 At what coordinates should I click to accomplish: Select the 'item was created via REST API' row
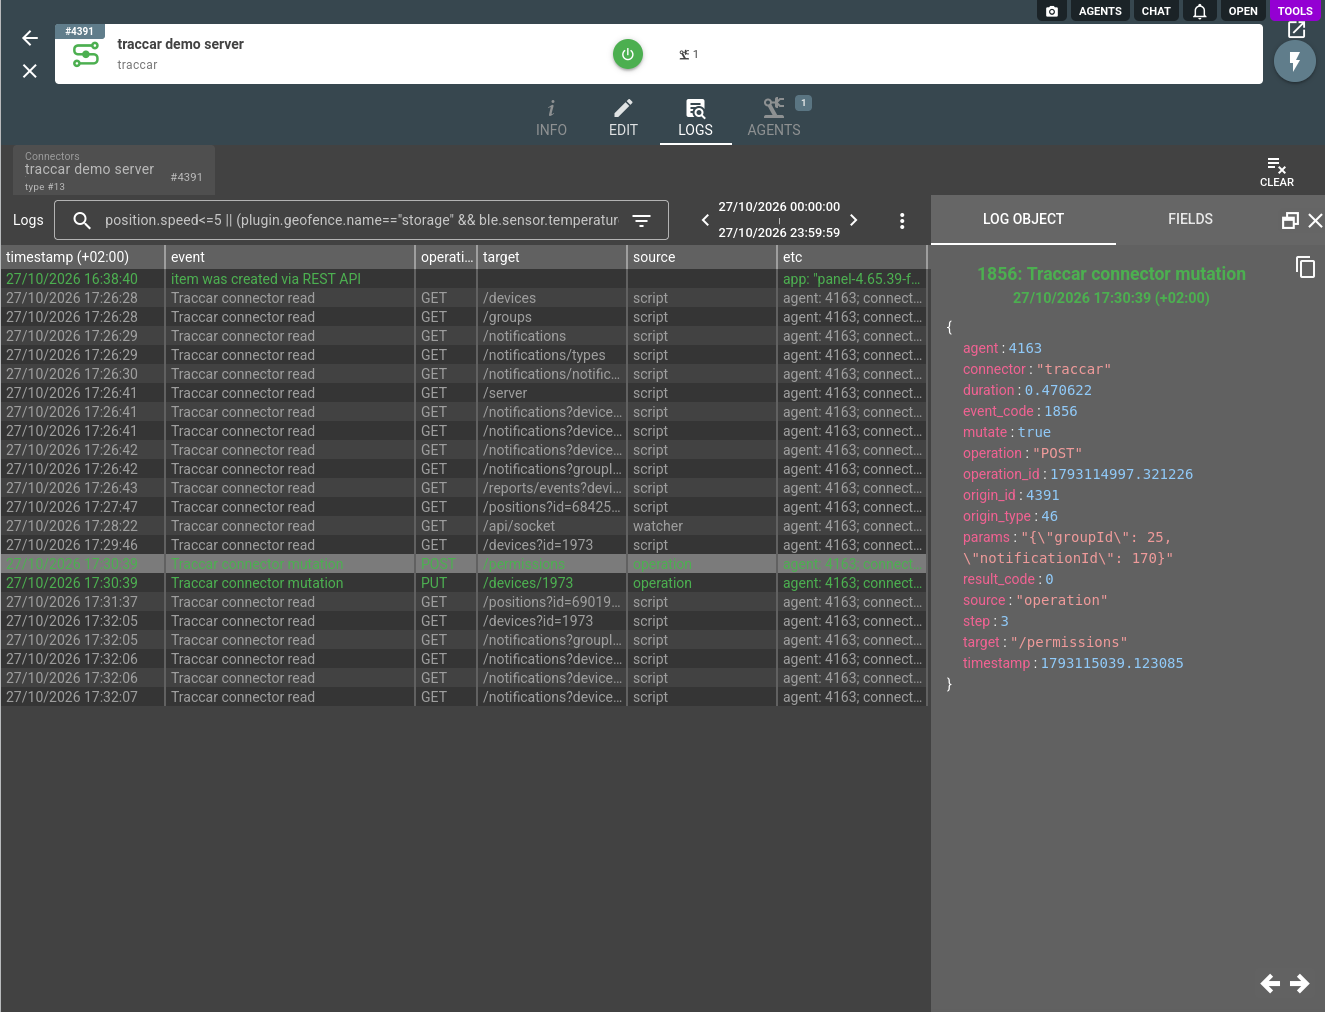[464, 279]
